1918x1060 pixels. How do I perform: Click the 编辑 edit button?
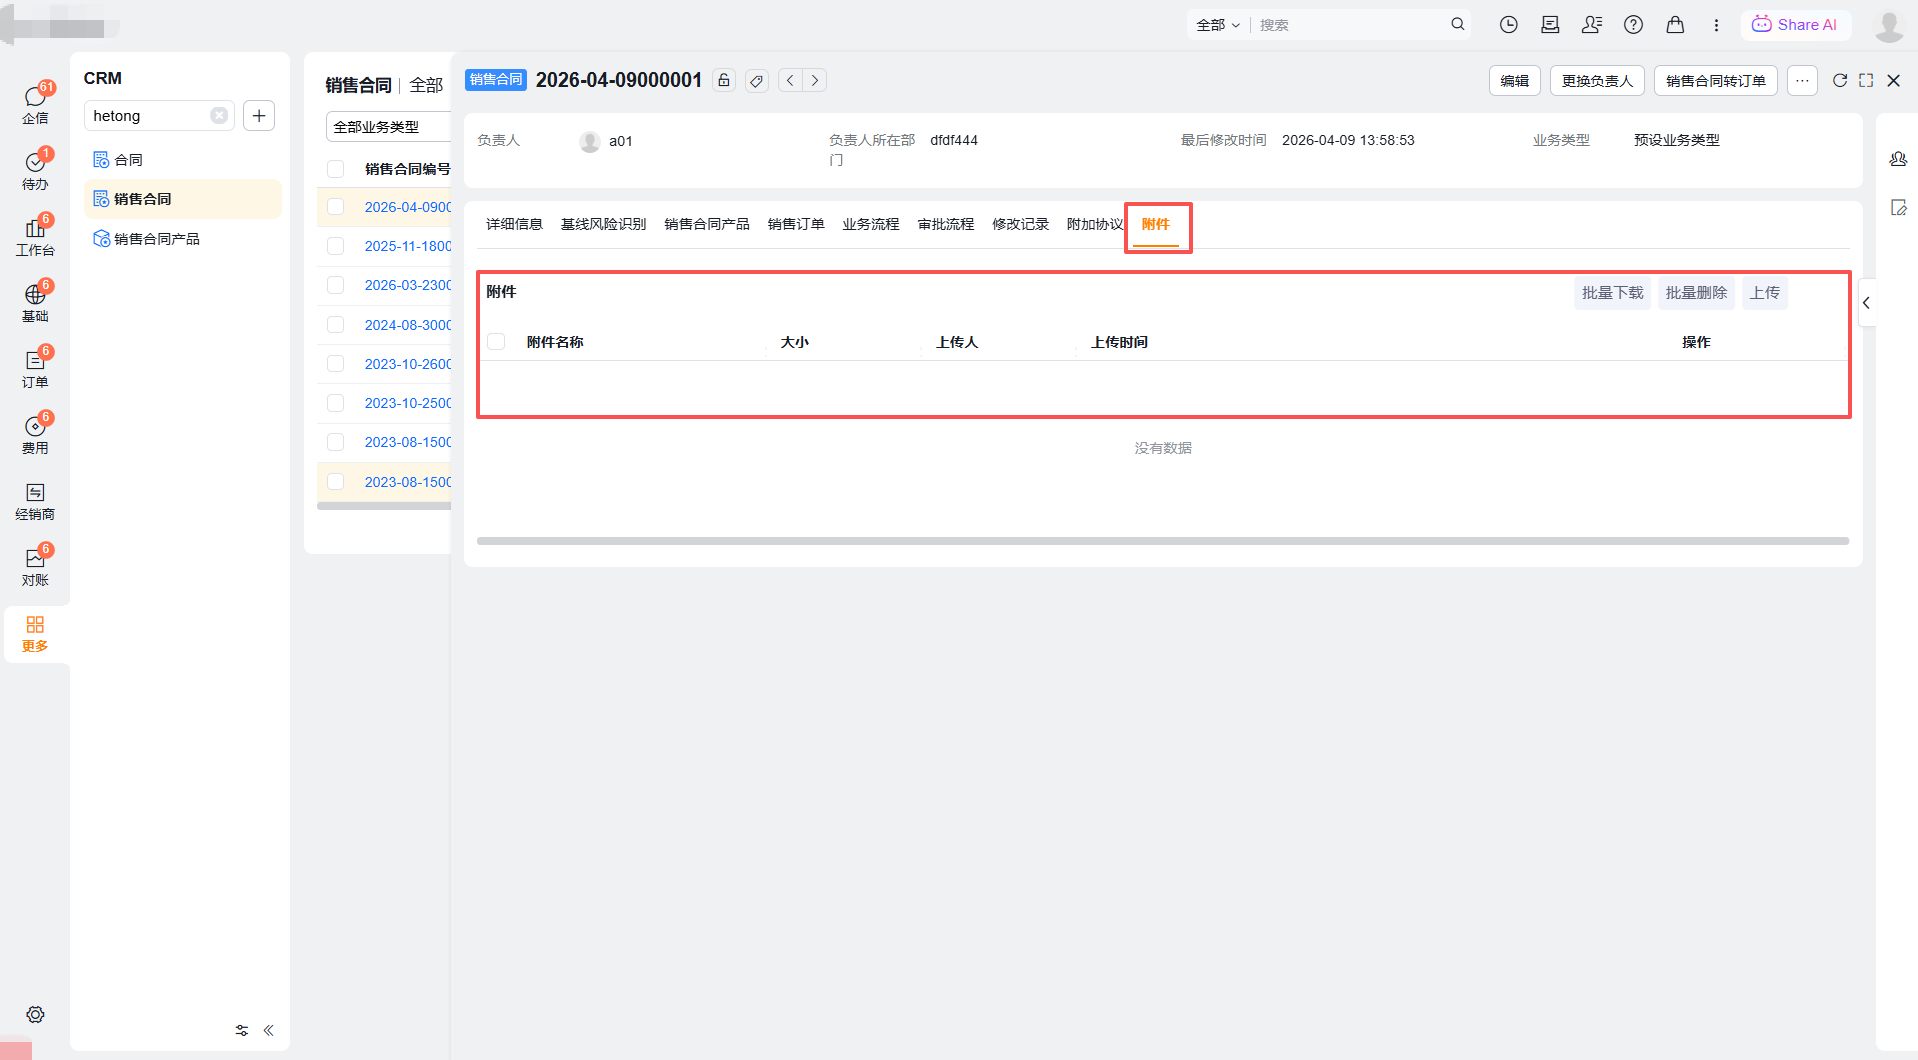click(x=1514, y=81)
